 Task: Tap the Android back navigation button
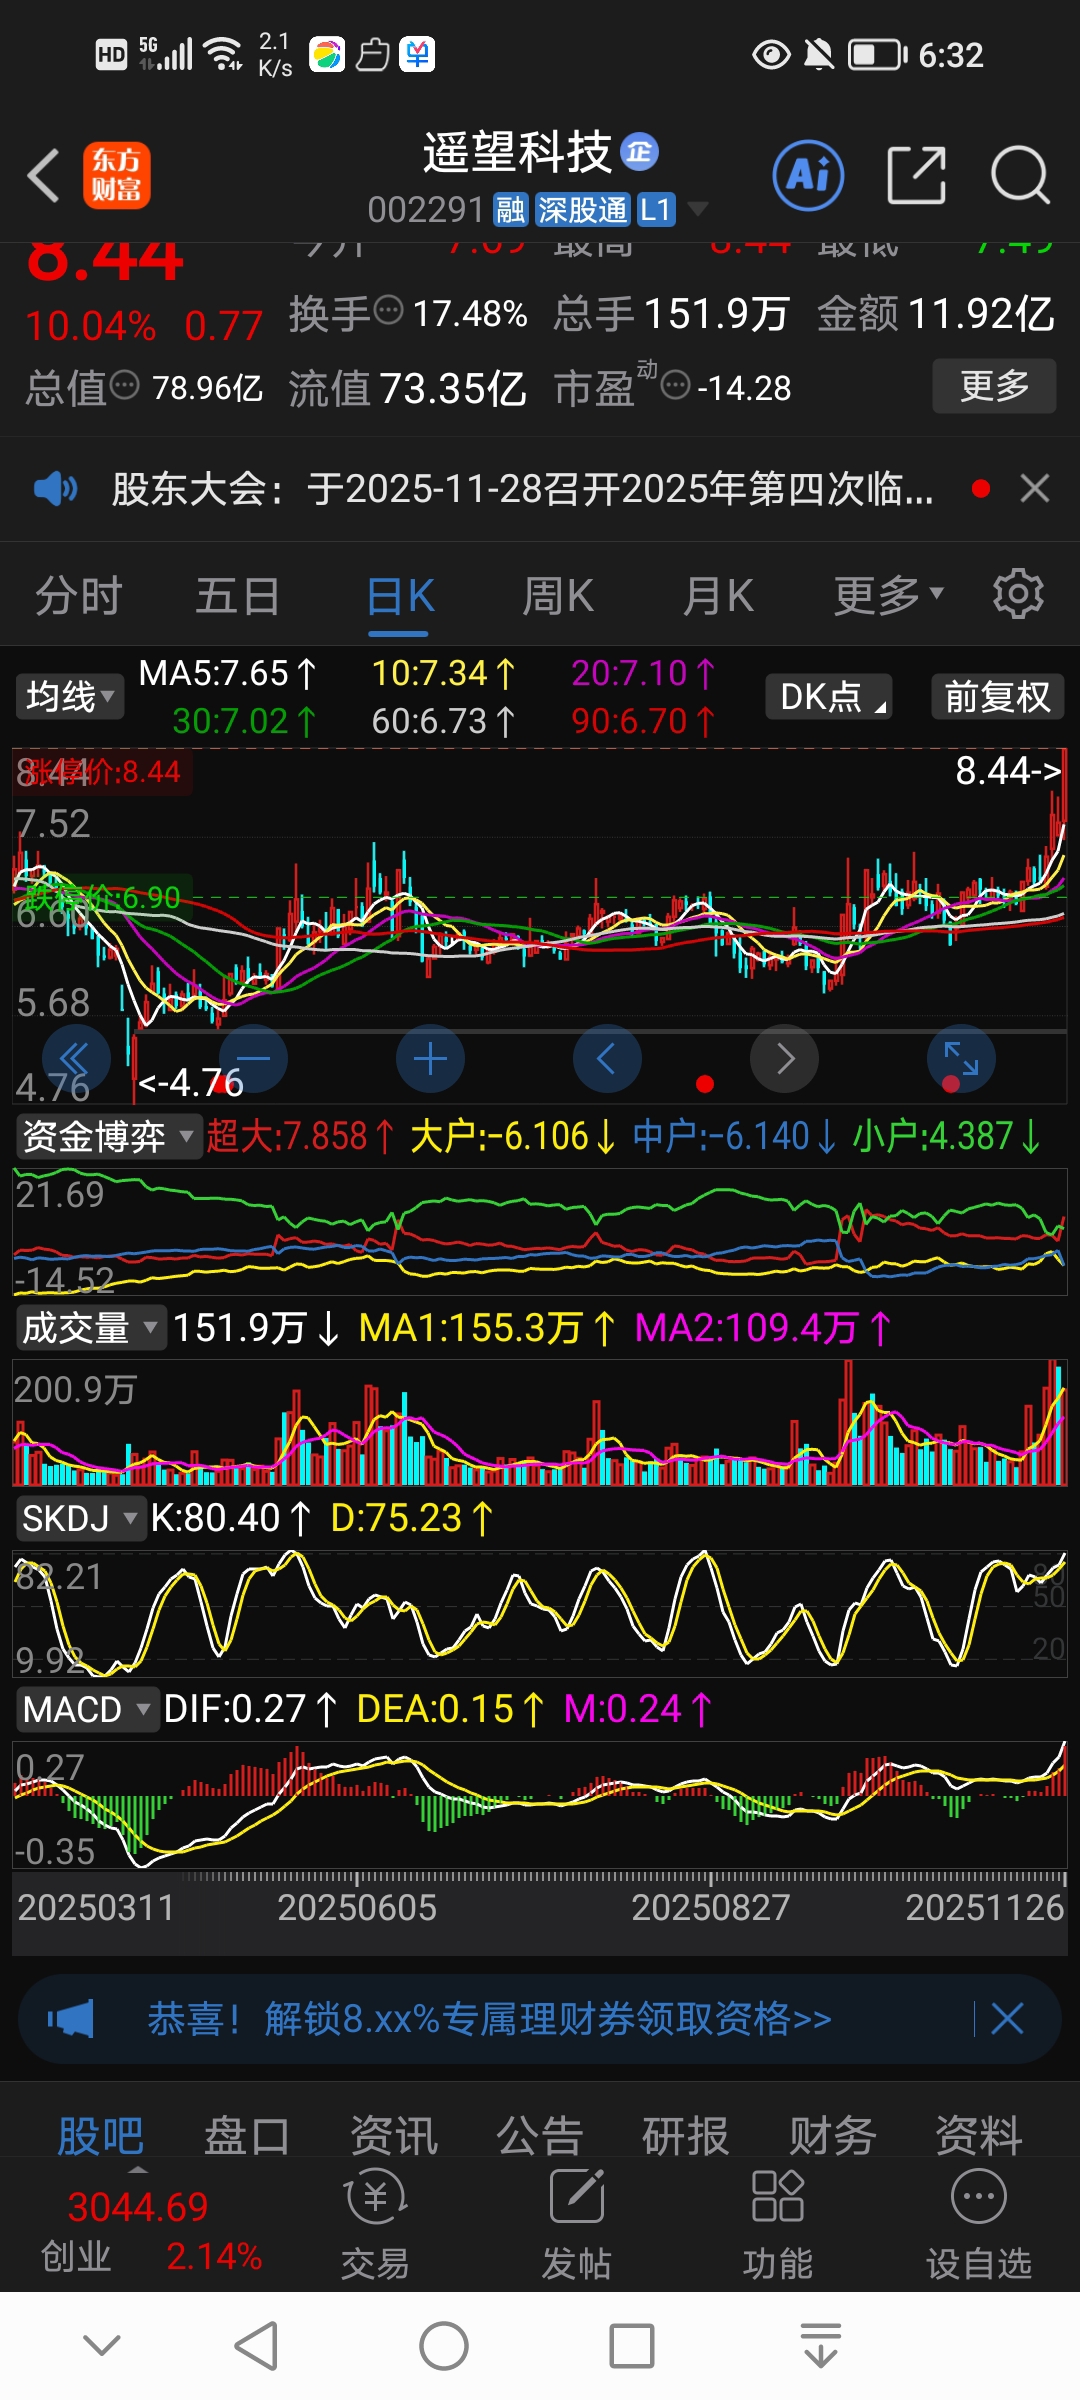(256, 2345)
